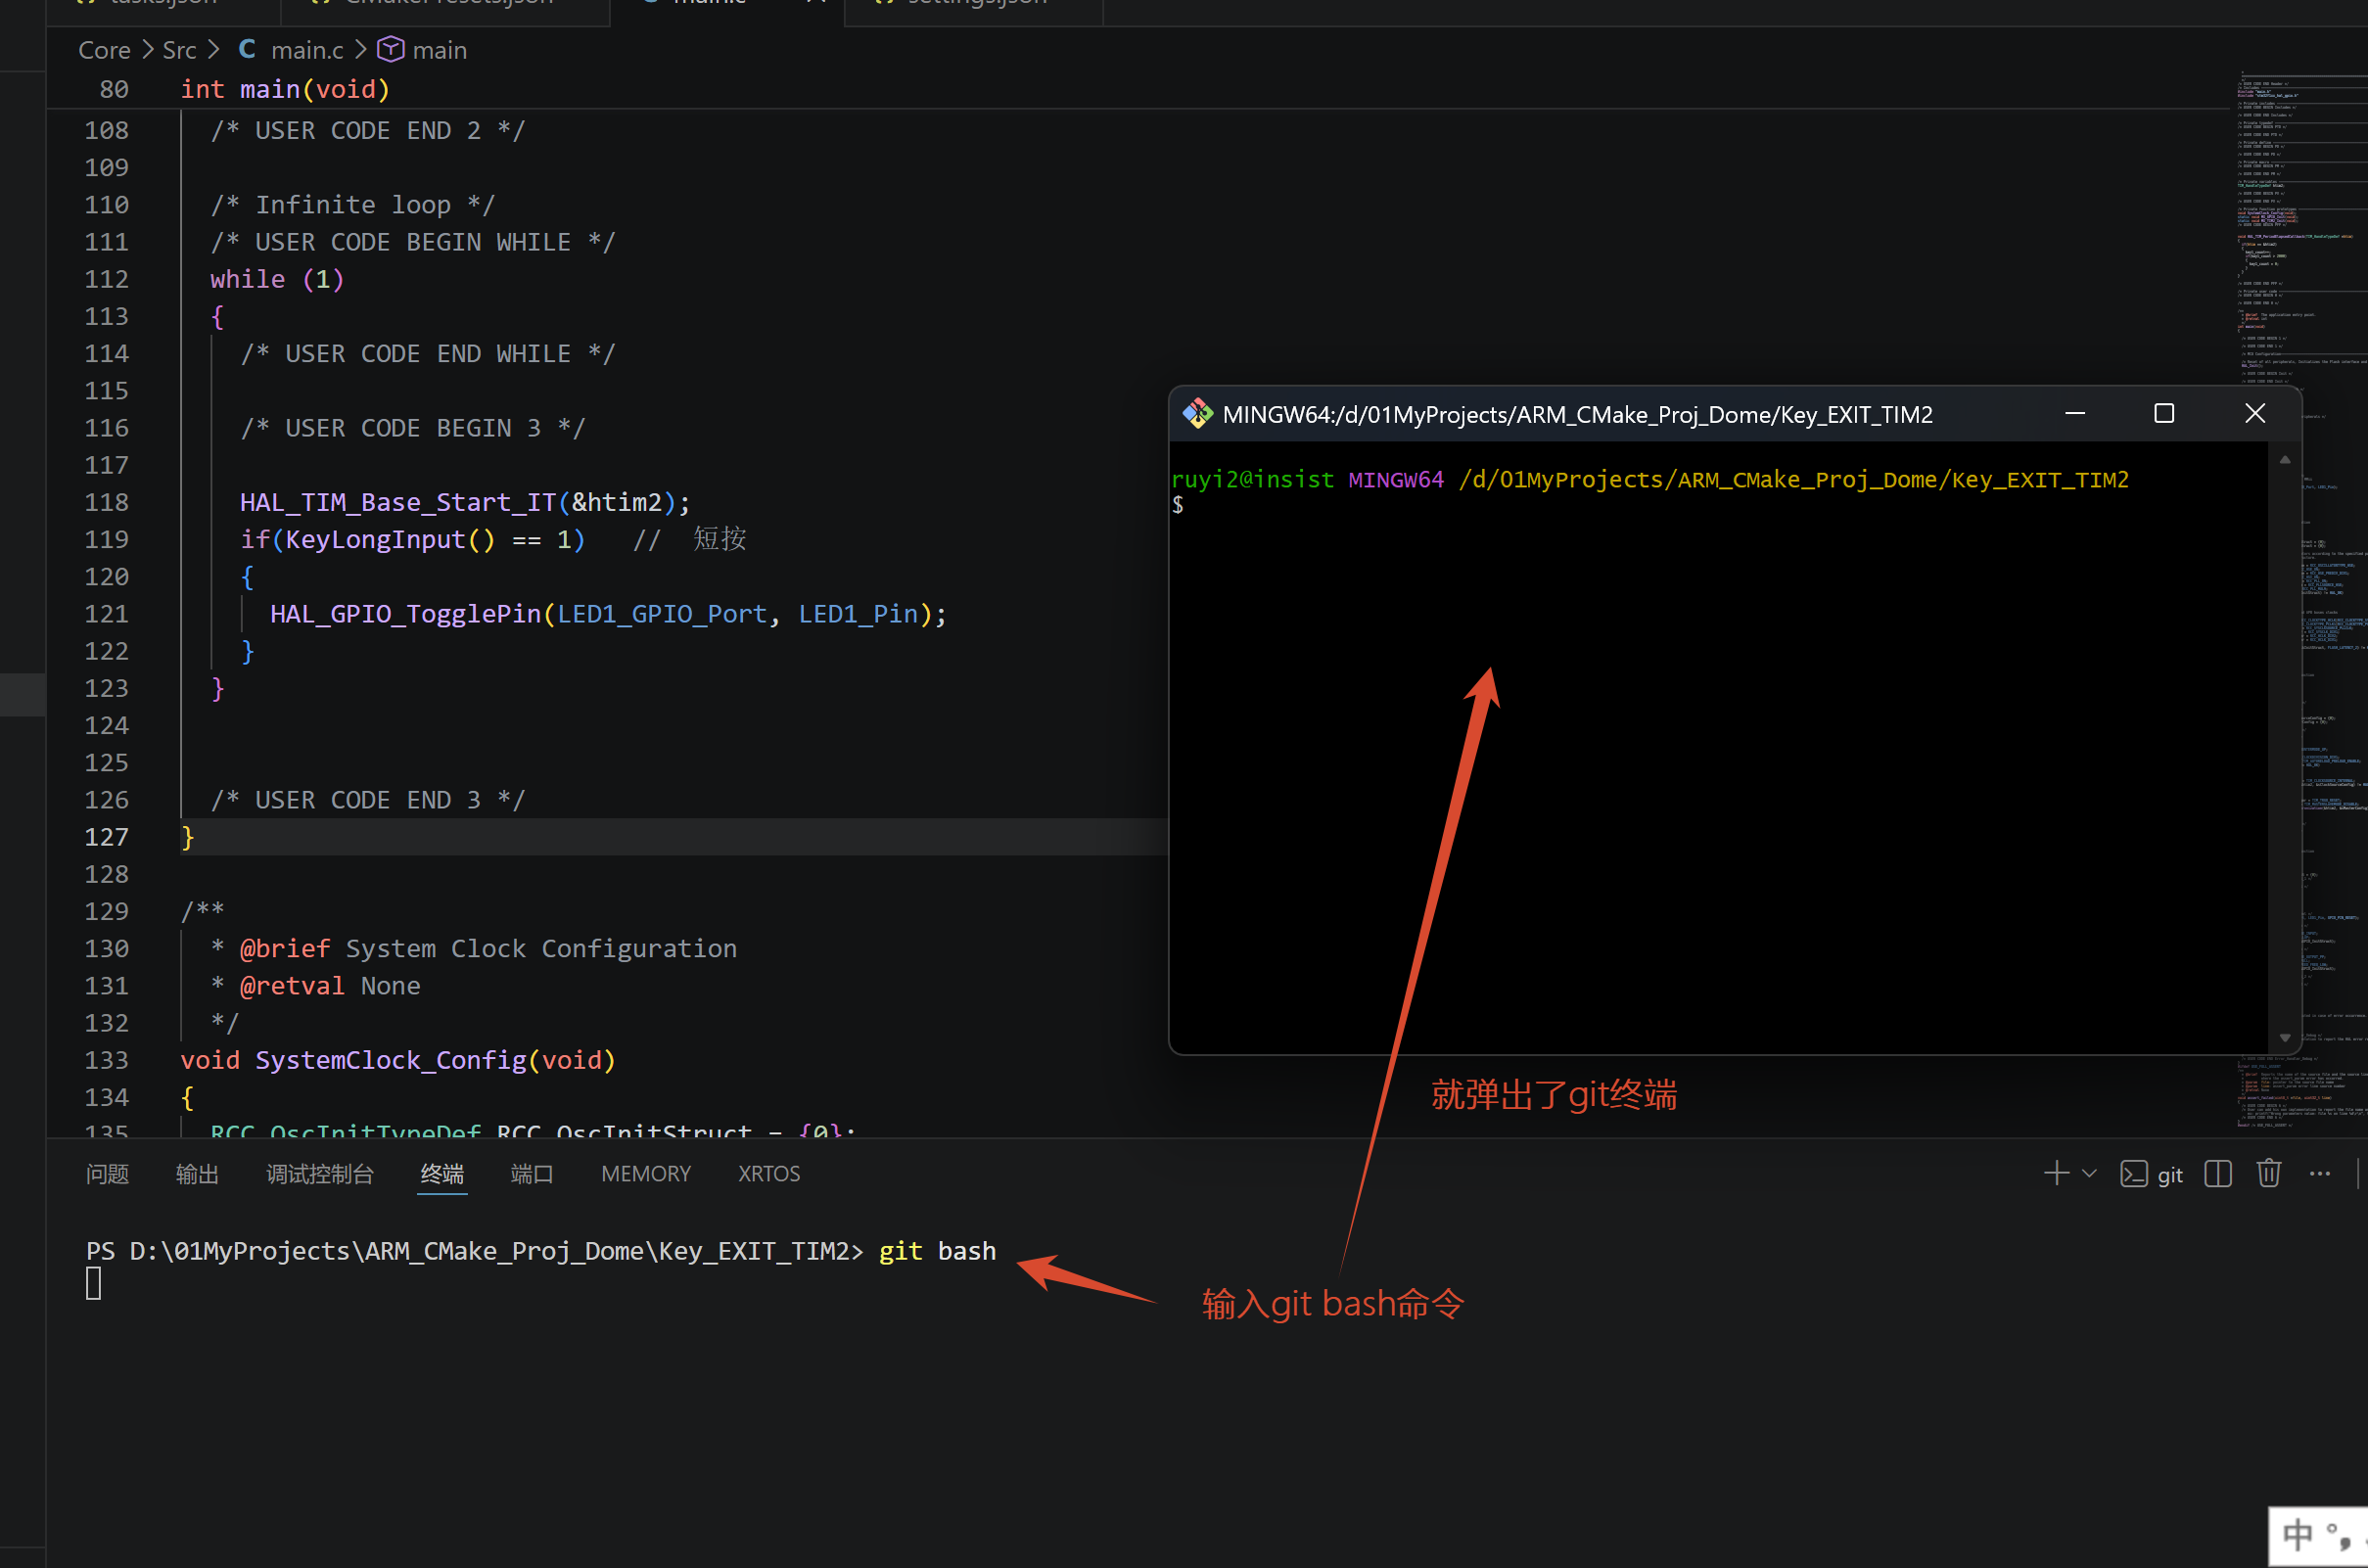Image resolution: width=2368 pixels, height=1568 pixels.
Task: Switch to the 问题 panel tab
Action: click(108, 1174)
